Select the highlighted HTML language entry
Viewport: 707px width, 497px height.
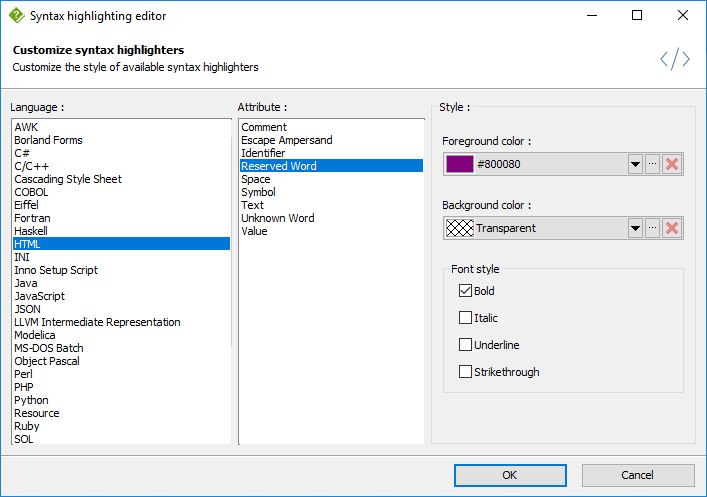122,244
